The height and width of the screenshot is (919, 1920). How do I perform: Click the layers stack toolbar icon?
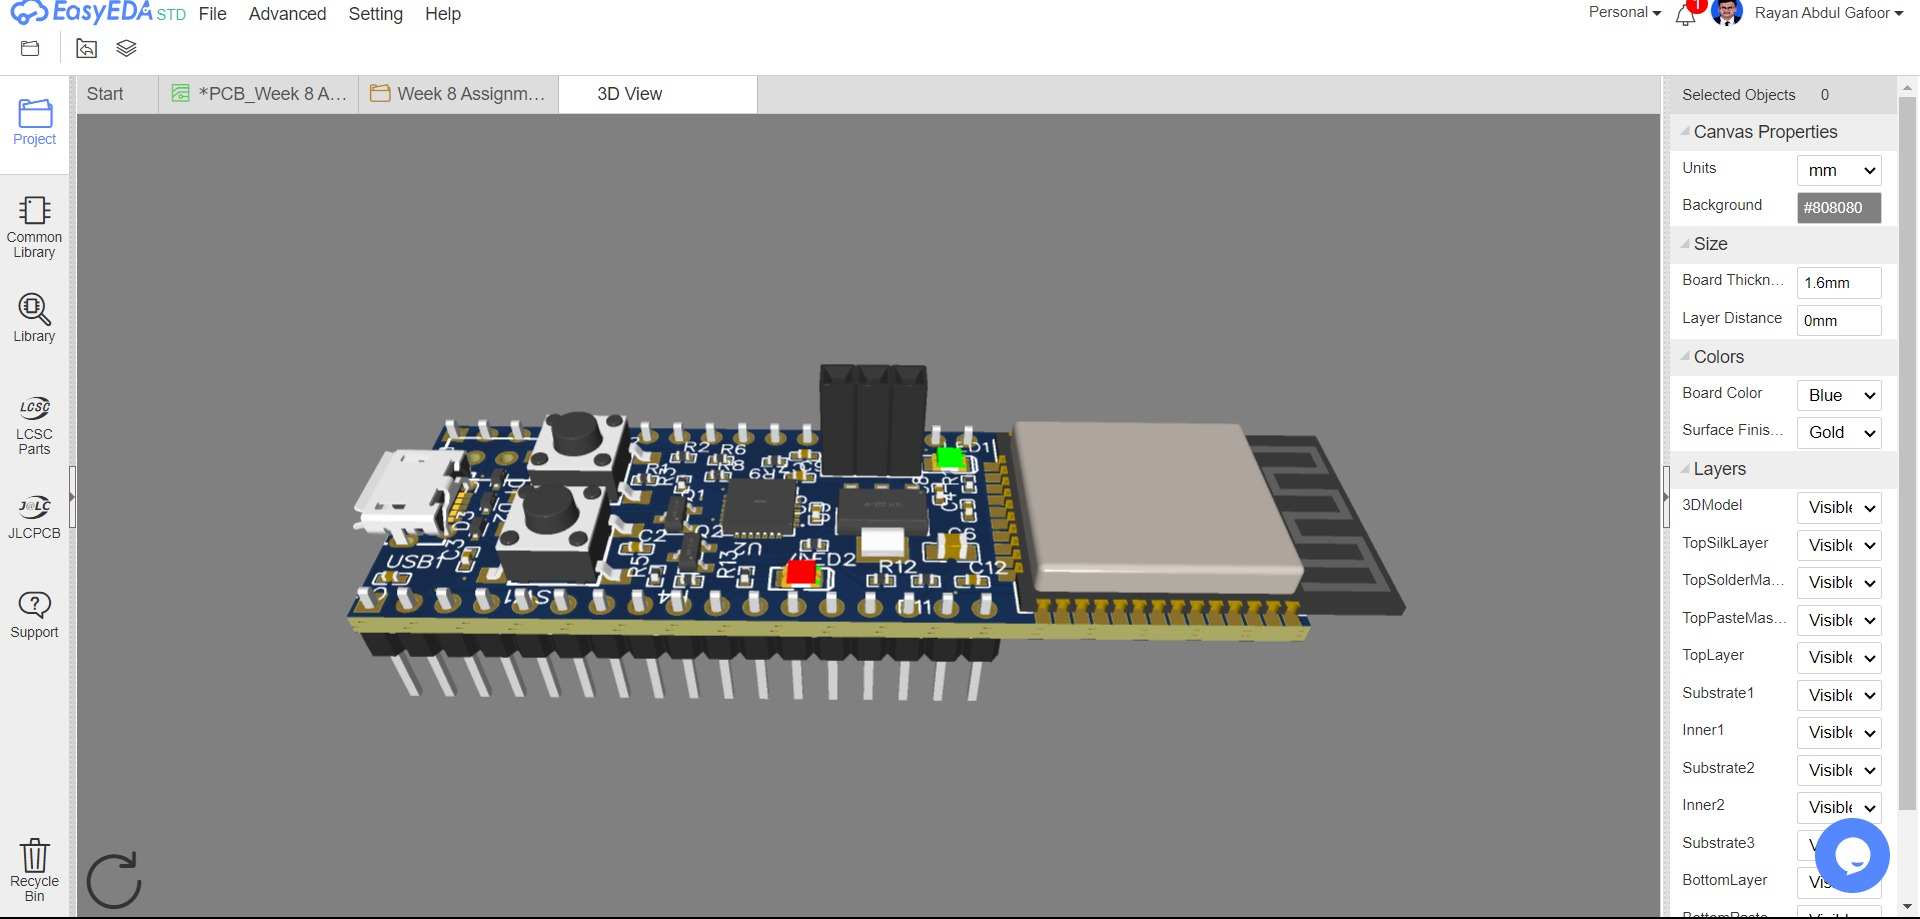[126, 48]
